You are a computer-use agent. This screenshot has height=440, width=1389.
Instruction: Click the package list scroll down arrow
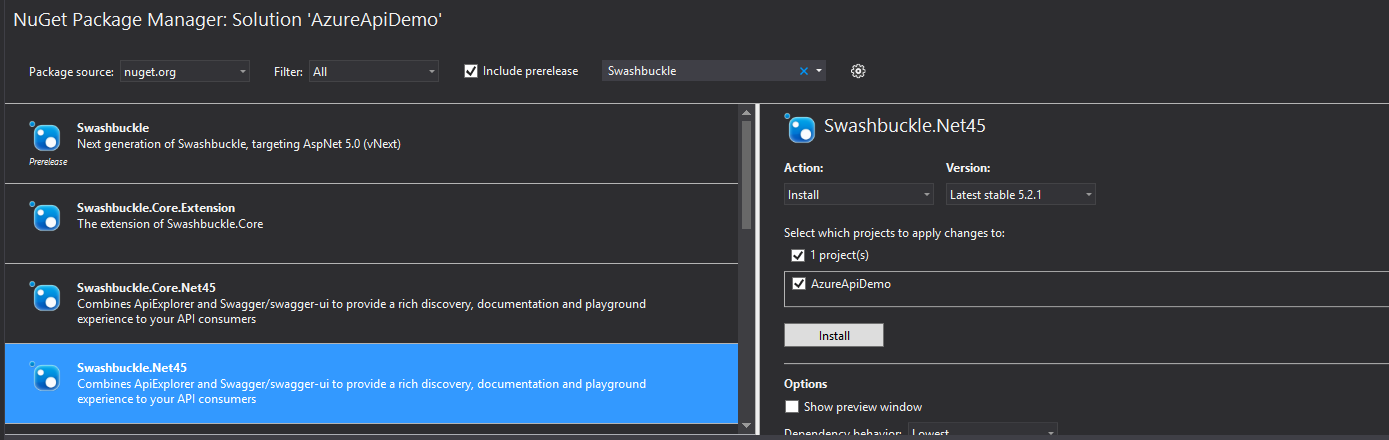[x=745, y=426]
